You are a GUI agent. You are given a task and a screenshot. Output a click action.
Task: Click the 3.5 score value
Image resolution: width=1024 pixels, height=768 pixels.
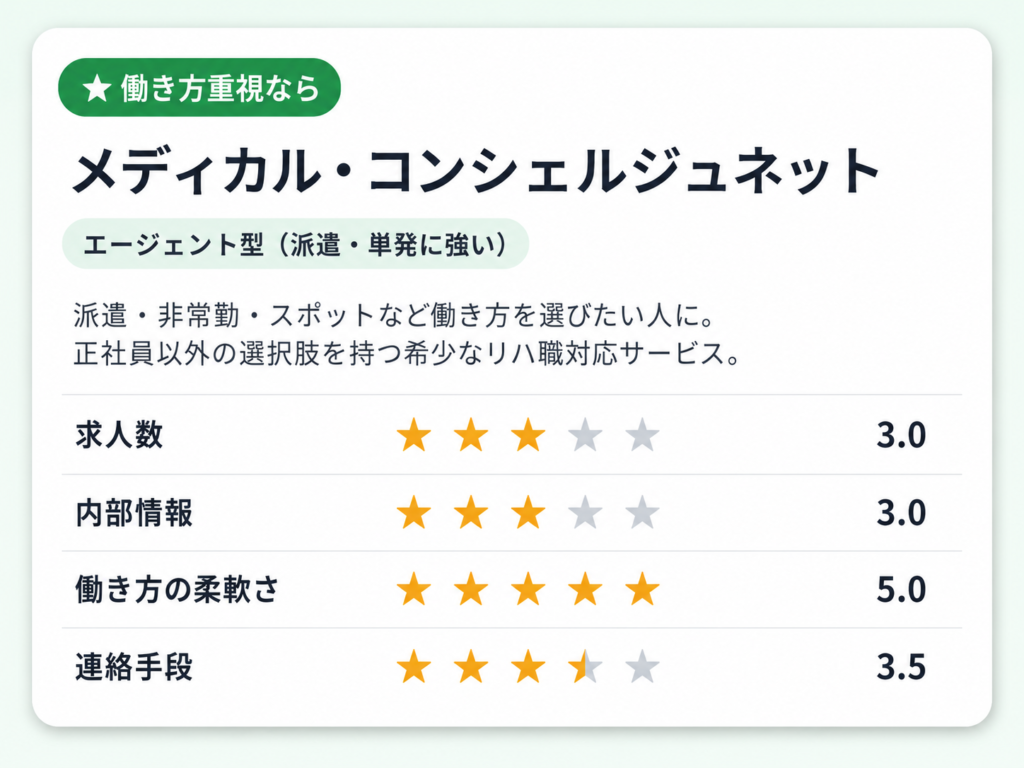coord(901,667)
